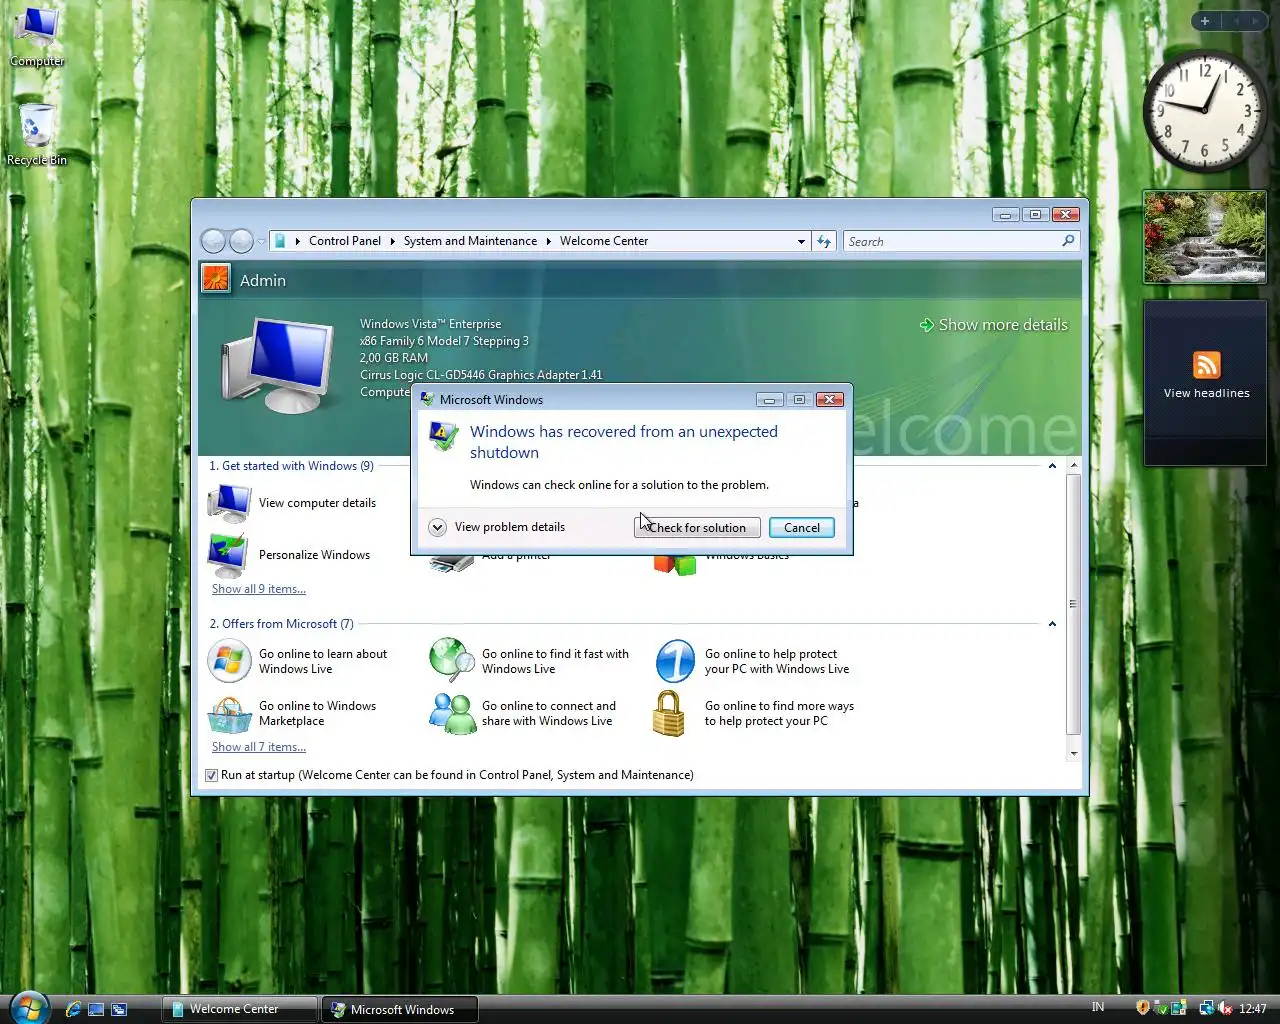This screenshot has width=1280, height=1024.
Task: Expand arrow after System and Maintenance breadcrumb
Action: [549, 241]
